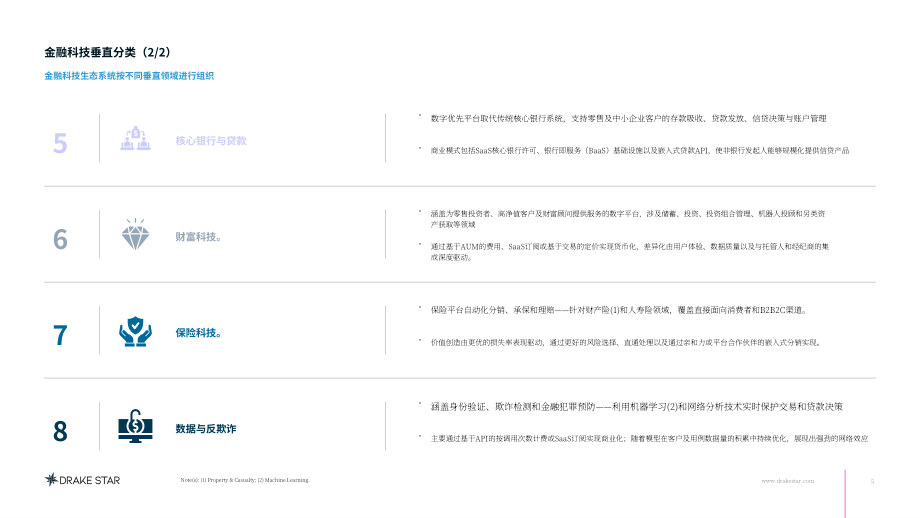Screen dimensions: 920x518
Task: Click the bullet starting 商业模式包括SaaS核心银行许可
Action: 640,151
